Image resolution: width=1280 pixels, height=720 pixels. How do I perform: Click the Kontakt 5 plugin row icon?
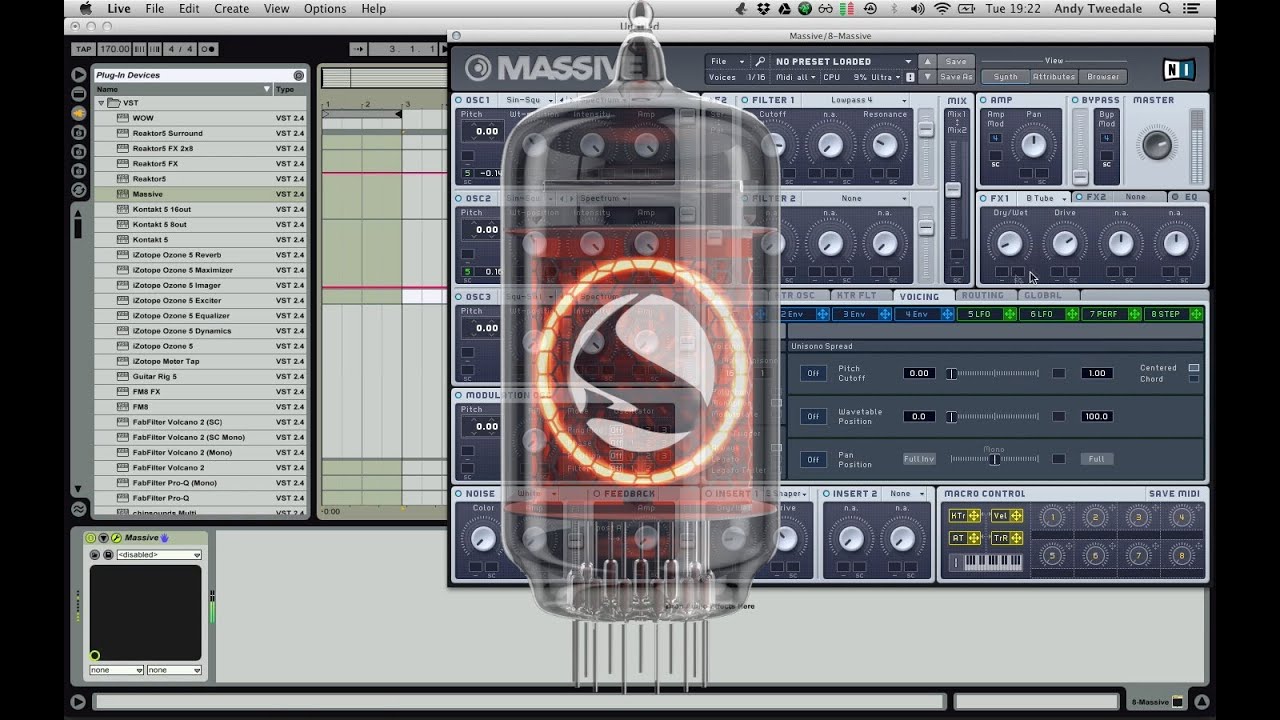point(123,240)
